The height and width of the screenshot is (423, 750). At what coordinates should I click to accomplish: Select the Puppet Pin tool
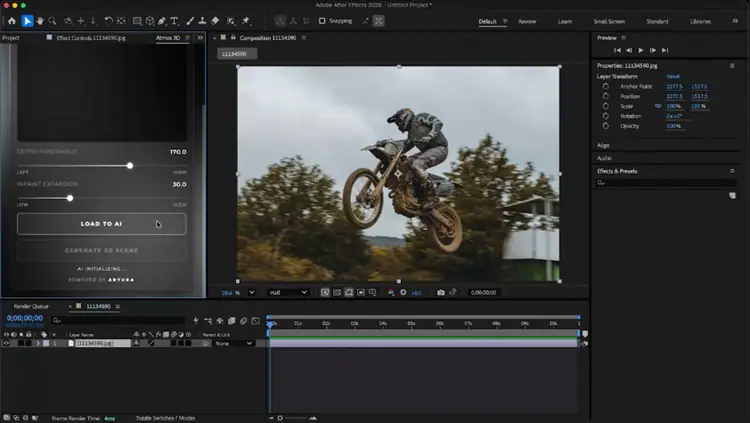click(x=246, y=21)
